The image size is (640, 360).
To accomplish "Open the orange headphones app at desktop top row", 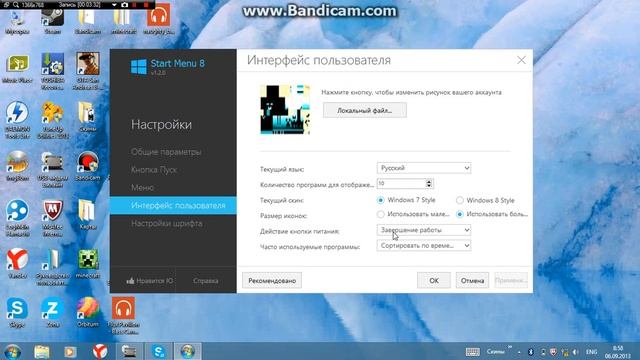I will 158,18.
